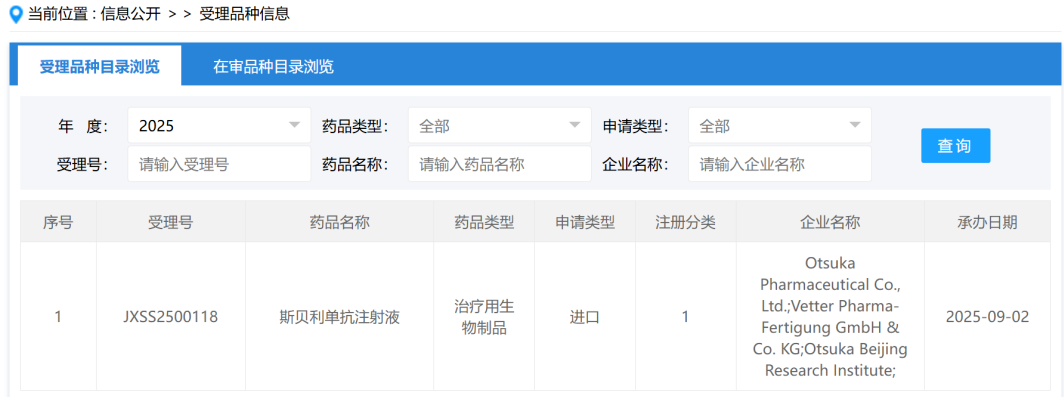The width and height of the screenshot is (1064, 397).
Task: Select the 斯贝利单抗注射液 cell
Action: pyautogui.click(x=340, y=317)
